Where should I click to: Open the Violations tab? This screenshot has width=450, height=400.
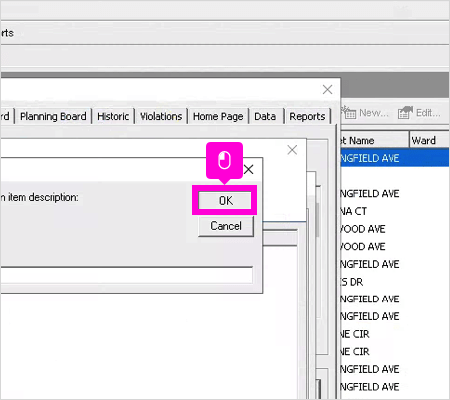(161, 116)
